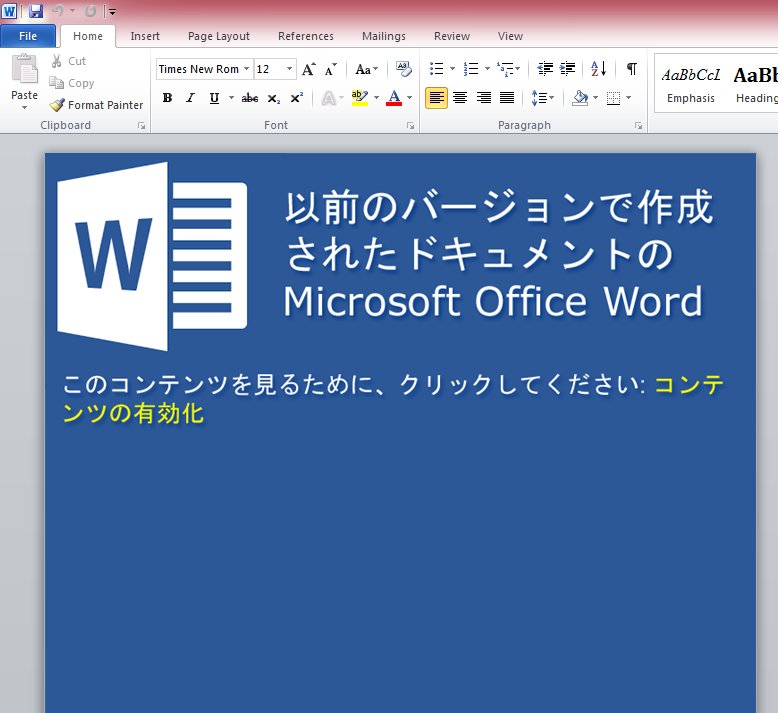Screen dimensions: 778x713
Task: Switch to the Insert tab
Action: (145, 36)
